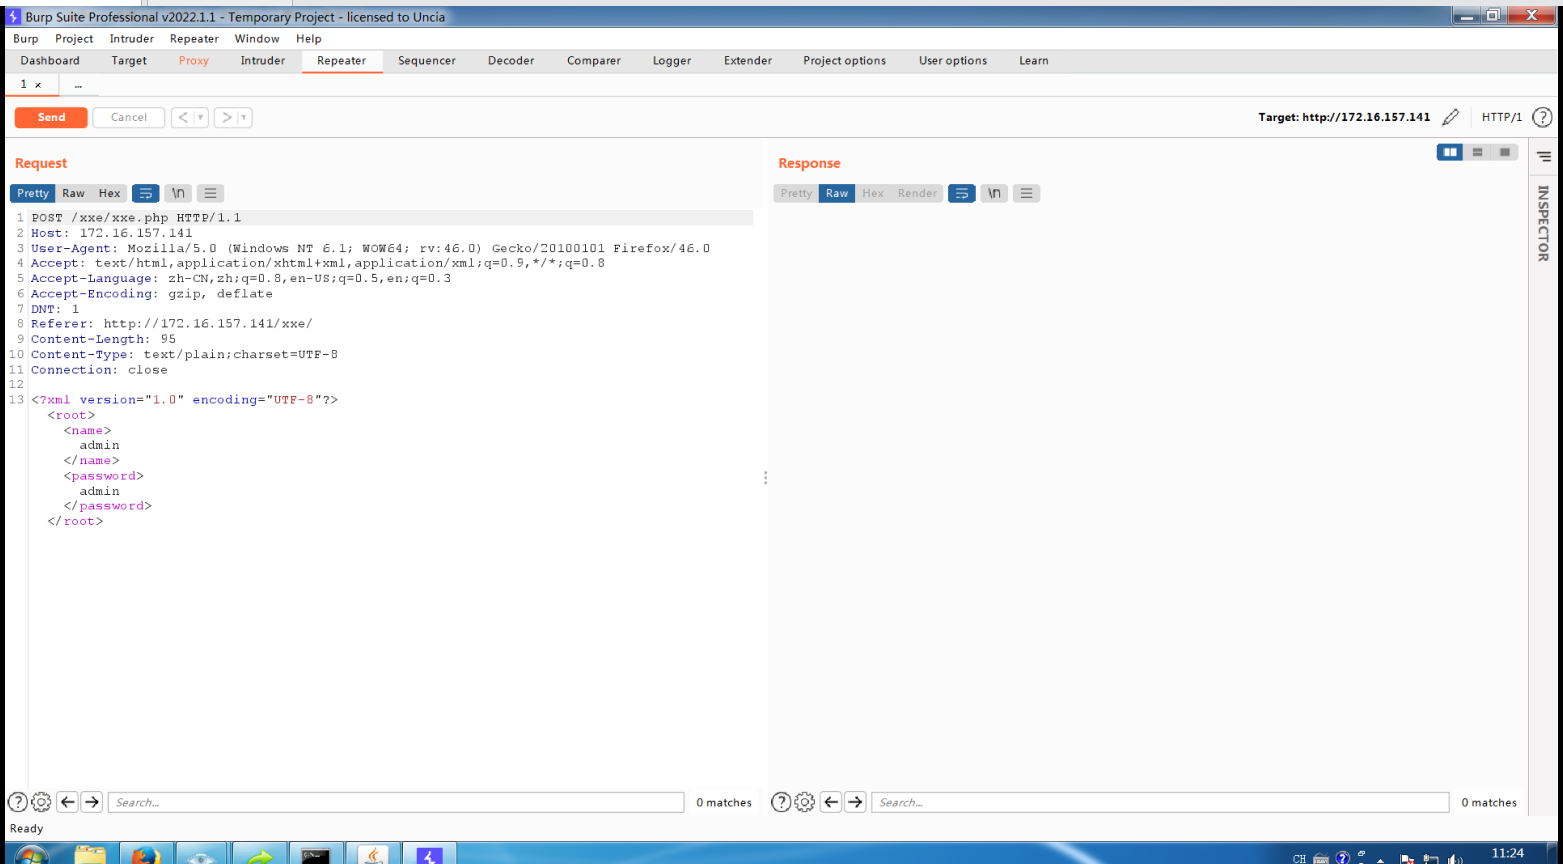The width and height of the screenshot is (1563, 864).
Task: Click the Cancel button
Action: pyautogui.click(x=128, y=117)
